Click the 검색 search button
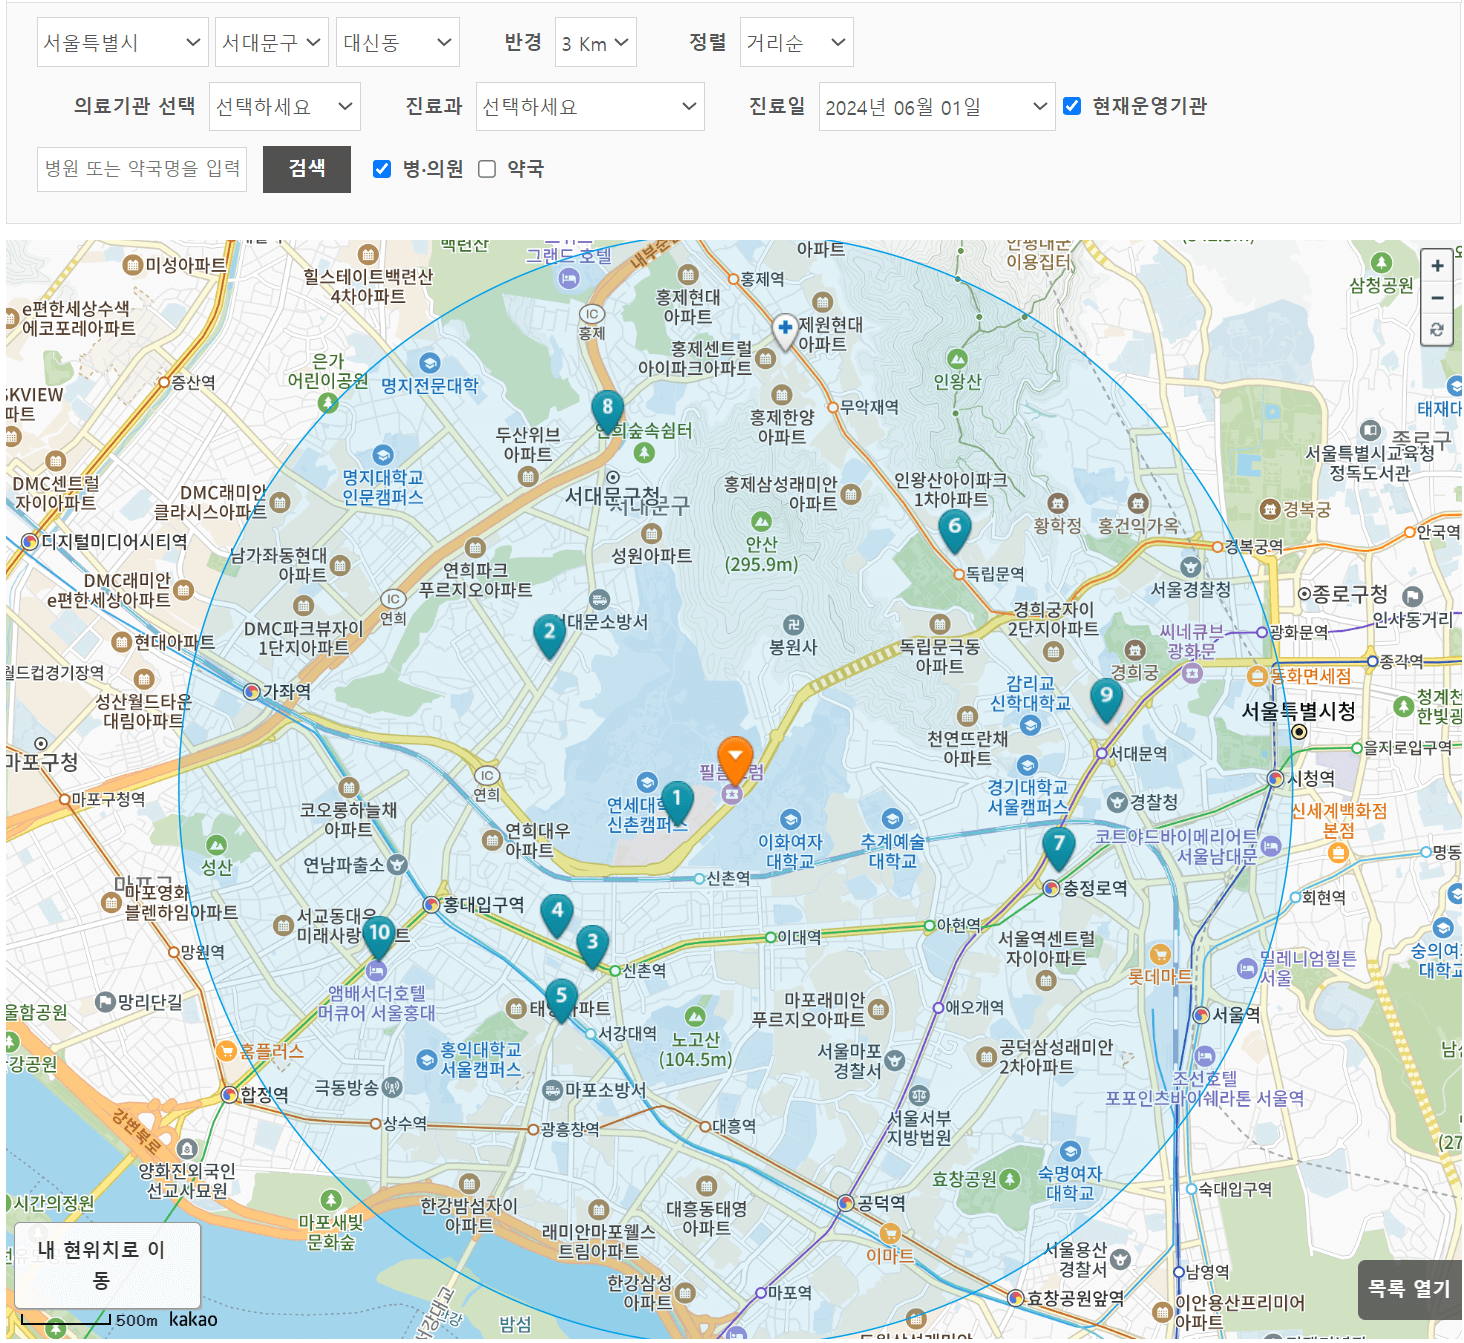1464x1343 pixels. point(306,169)
